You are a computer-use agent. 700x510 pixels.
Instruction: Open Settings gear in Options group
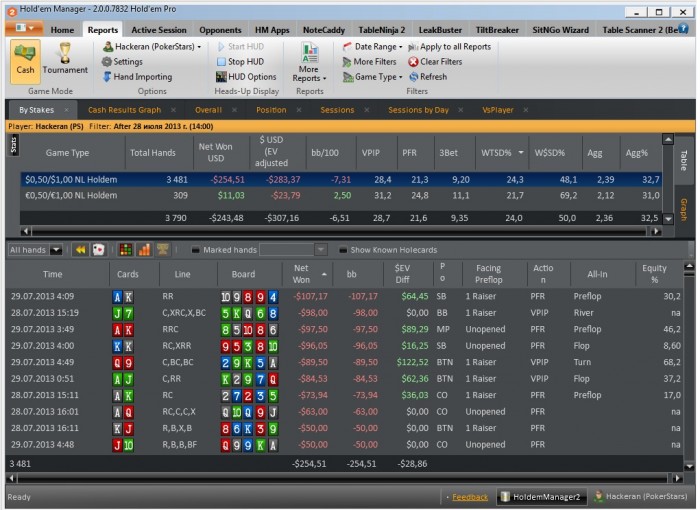pyautogui.click(x=122, y=62)
